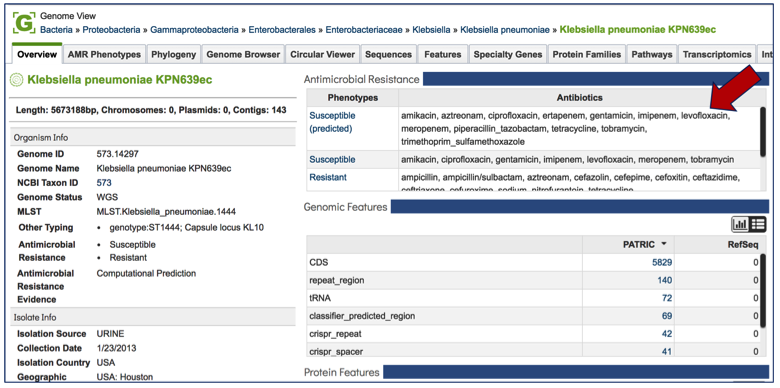Image resolution: width=780 pixels, height=388 pixels.
Task: Go to Gammaproteobacteria in the breadcrumb
Action: (x=195, y=30)
